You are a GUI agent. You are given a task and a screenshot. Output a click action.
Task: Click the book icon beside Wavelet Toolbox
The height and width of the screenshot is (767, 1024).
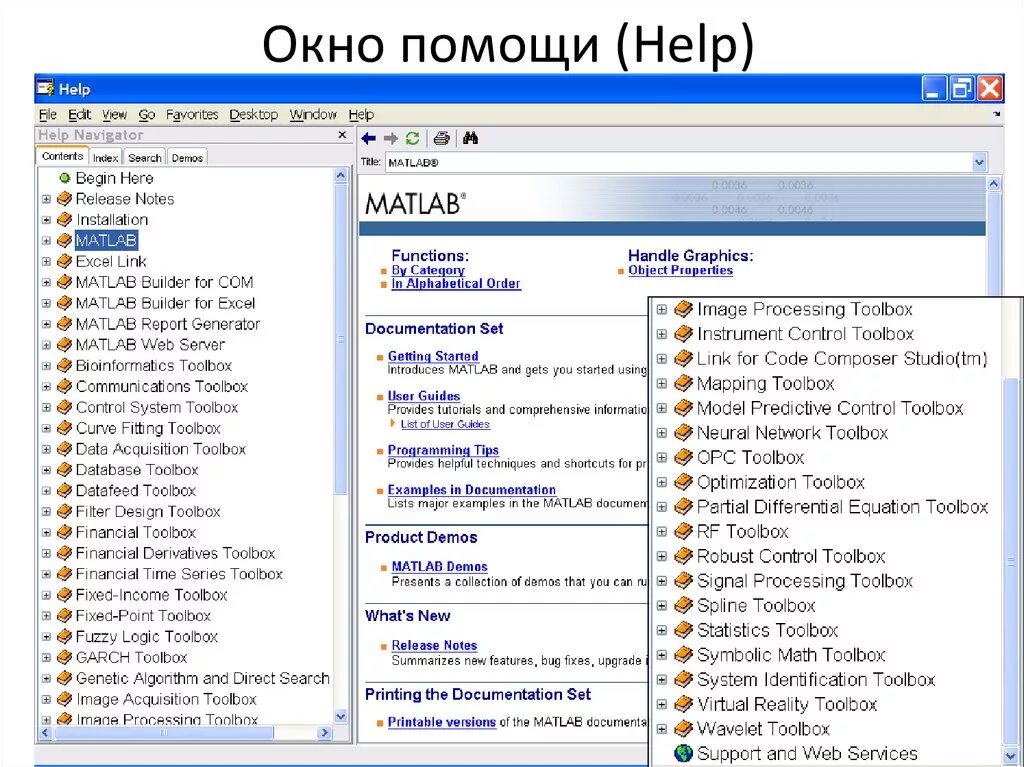[683, 728]
